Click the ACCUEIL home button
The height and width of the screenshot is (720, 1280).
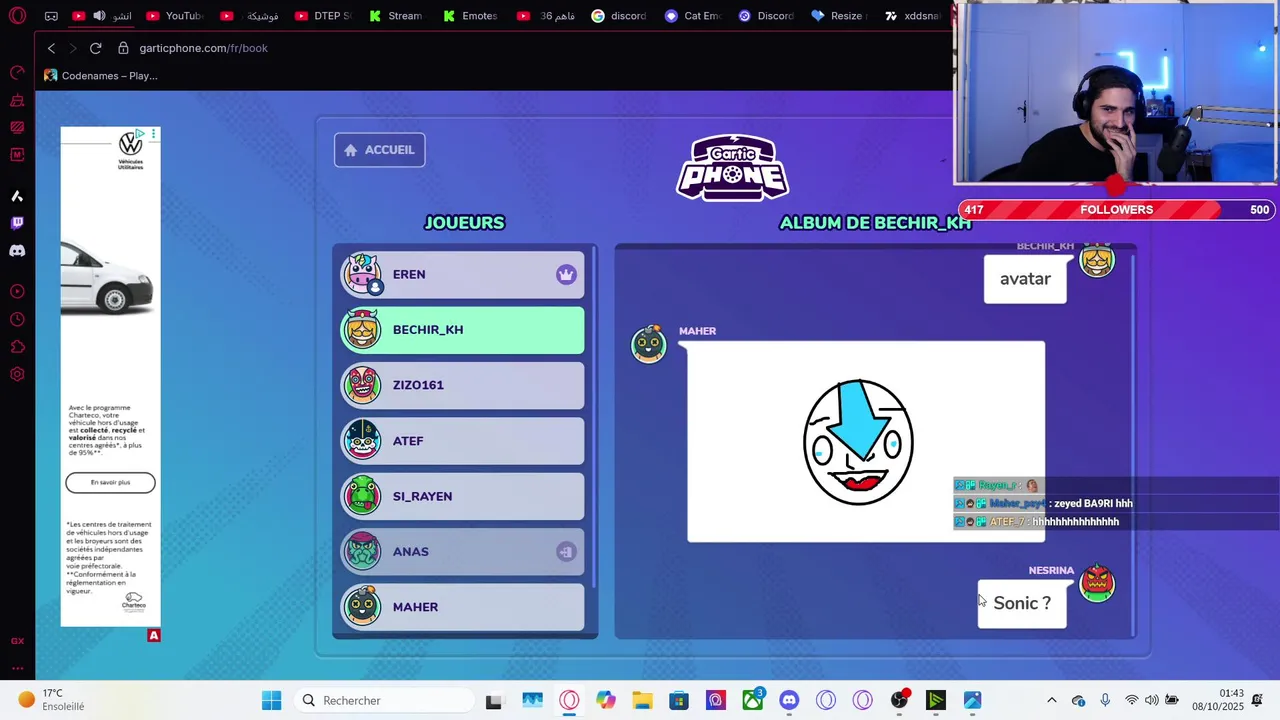pos(379,150)
